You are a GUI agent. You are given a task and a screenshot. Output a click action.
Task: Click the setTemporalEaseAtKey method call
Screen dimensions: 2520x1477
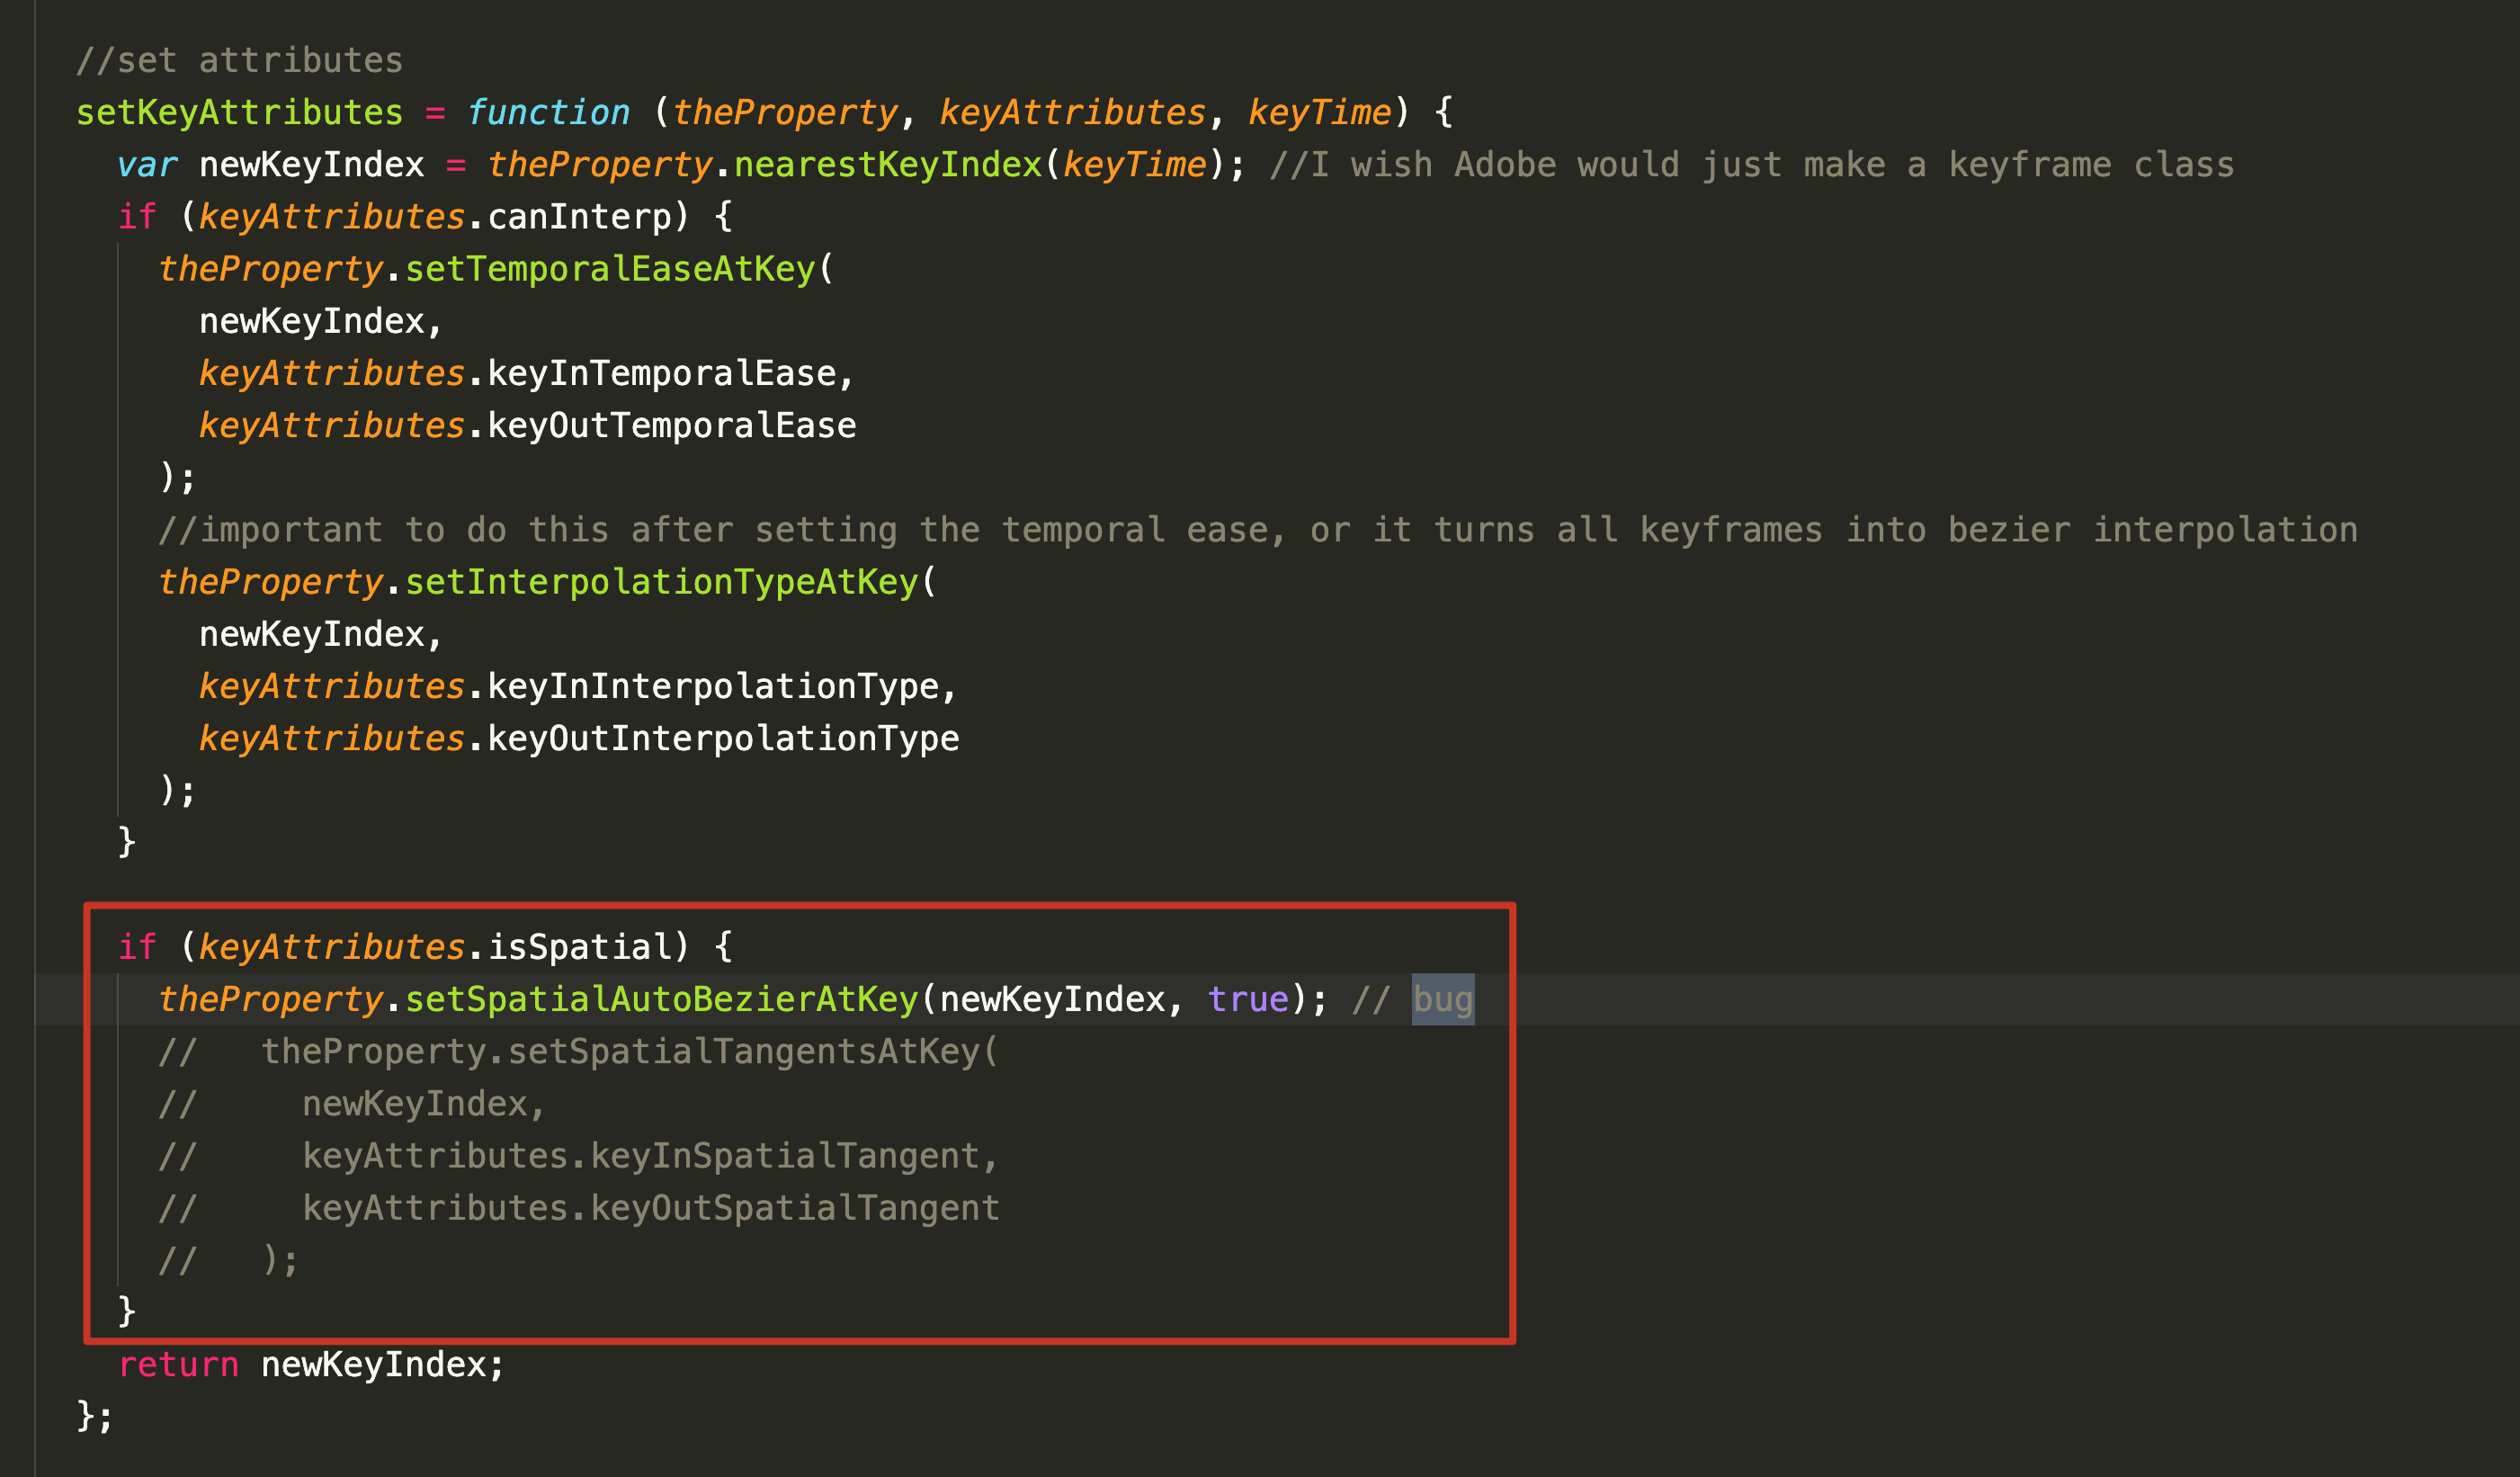click(610, 269)
